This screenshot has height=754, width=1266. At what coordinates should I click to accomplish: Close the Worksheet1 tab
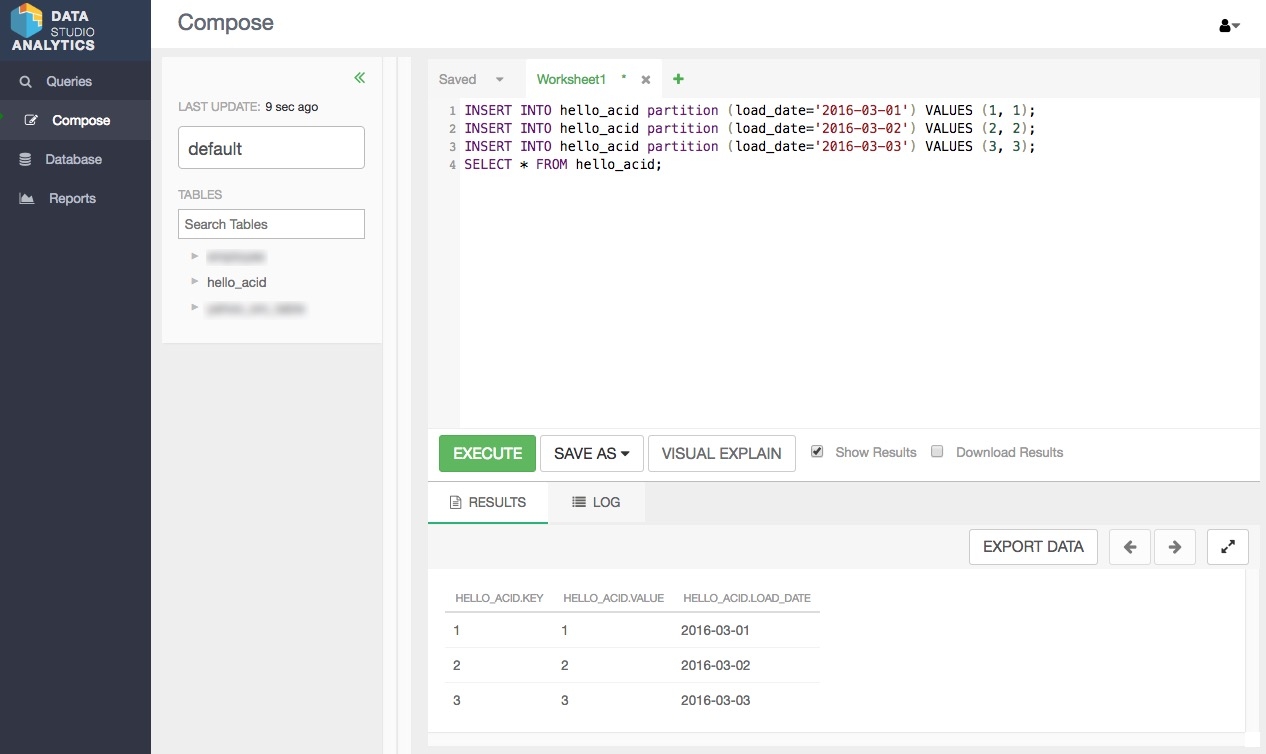tap(646, 80)
